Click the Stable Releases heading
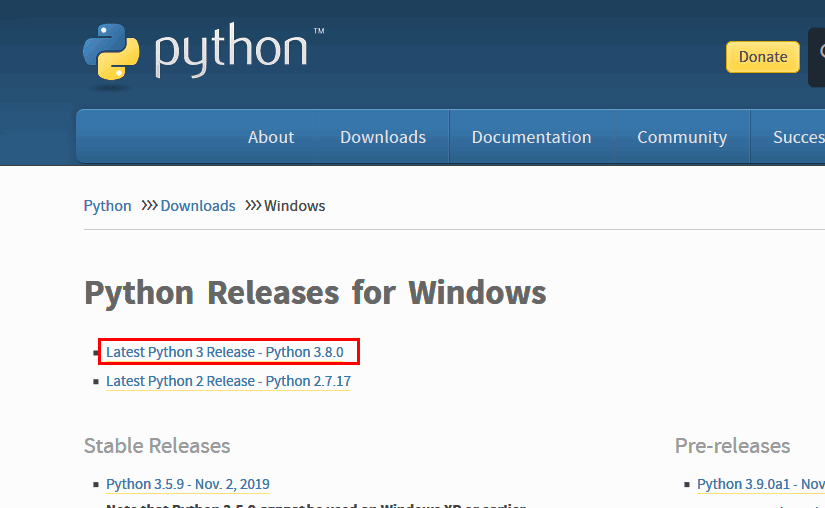 click(157, 445)
